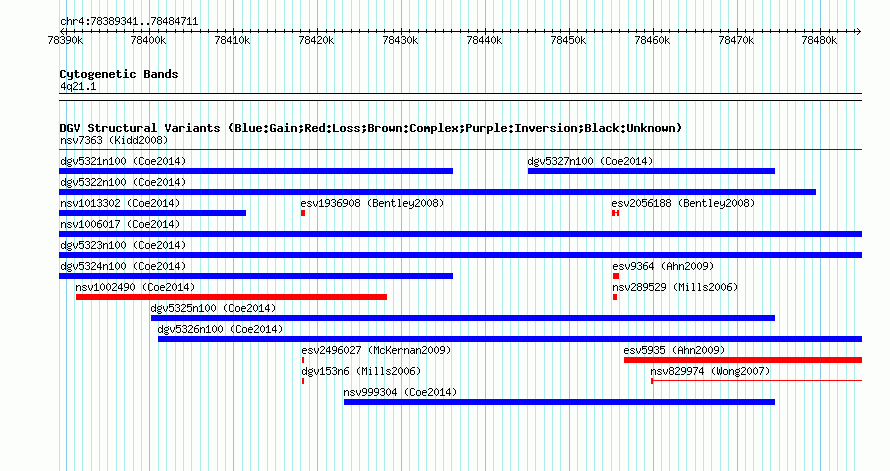Click the nsv289529 (Mills2006) red marker
The image size is (890, 471).
click(x=615, y=297)
